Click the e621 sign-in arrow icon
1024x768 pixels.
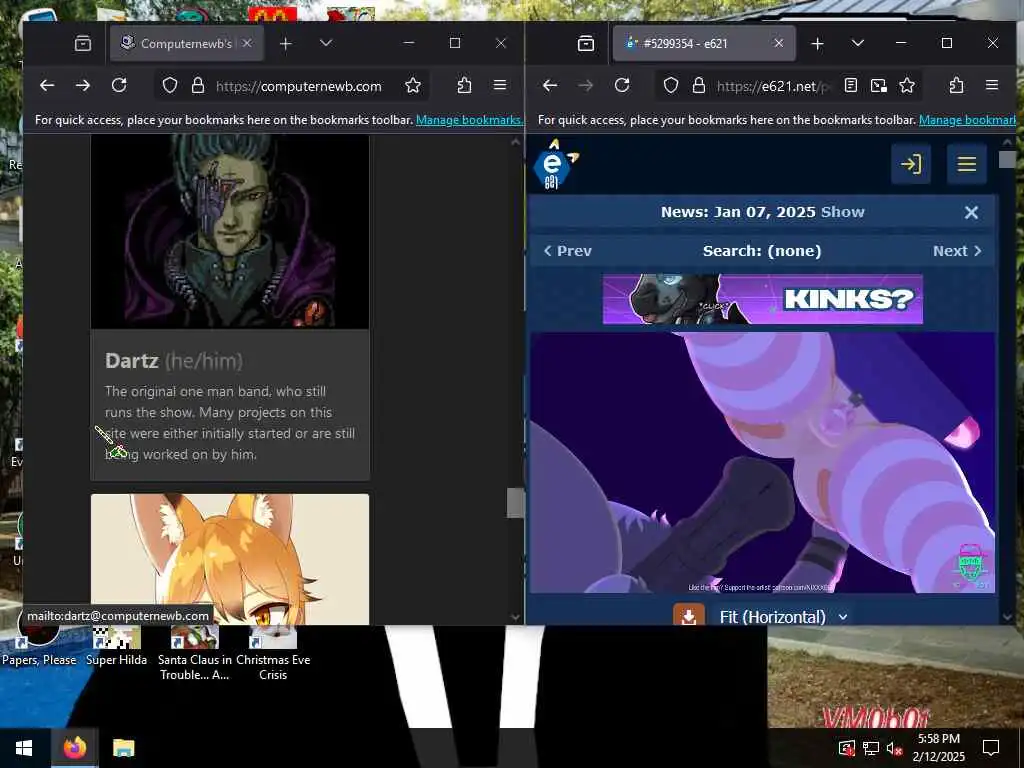[x=911, y=164]
